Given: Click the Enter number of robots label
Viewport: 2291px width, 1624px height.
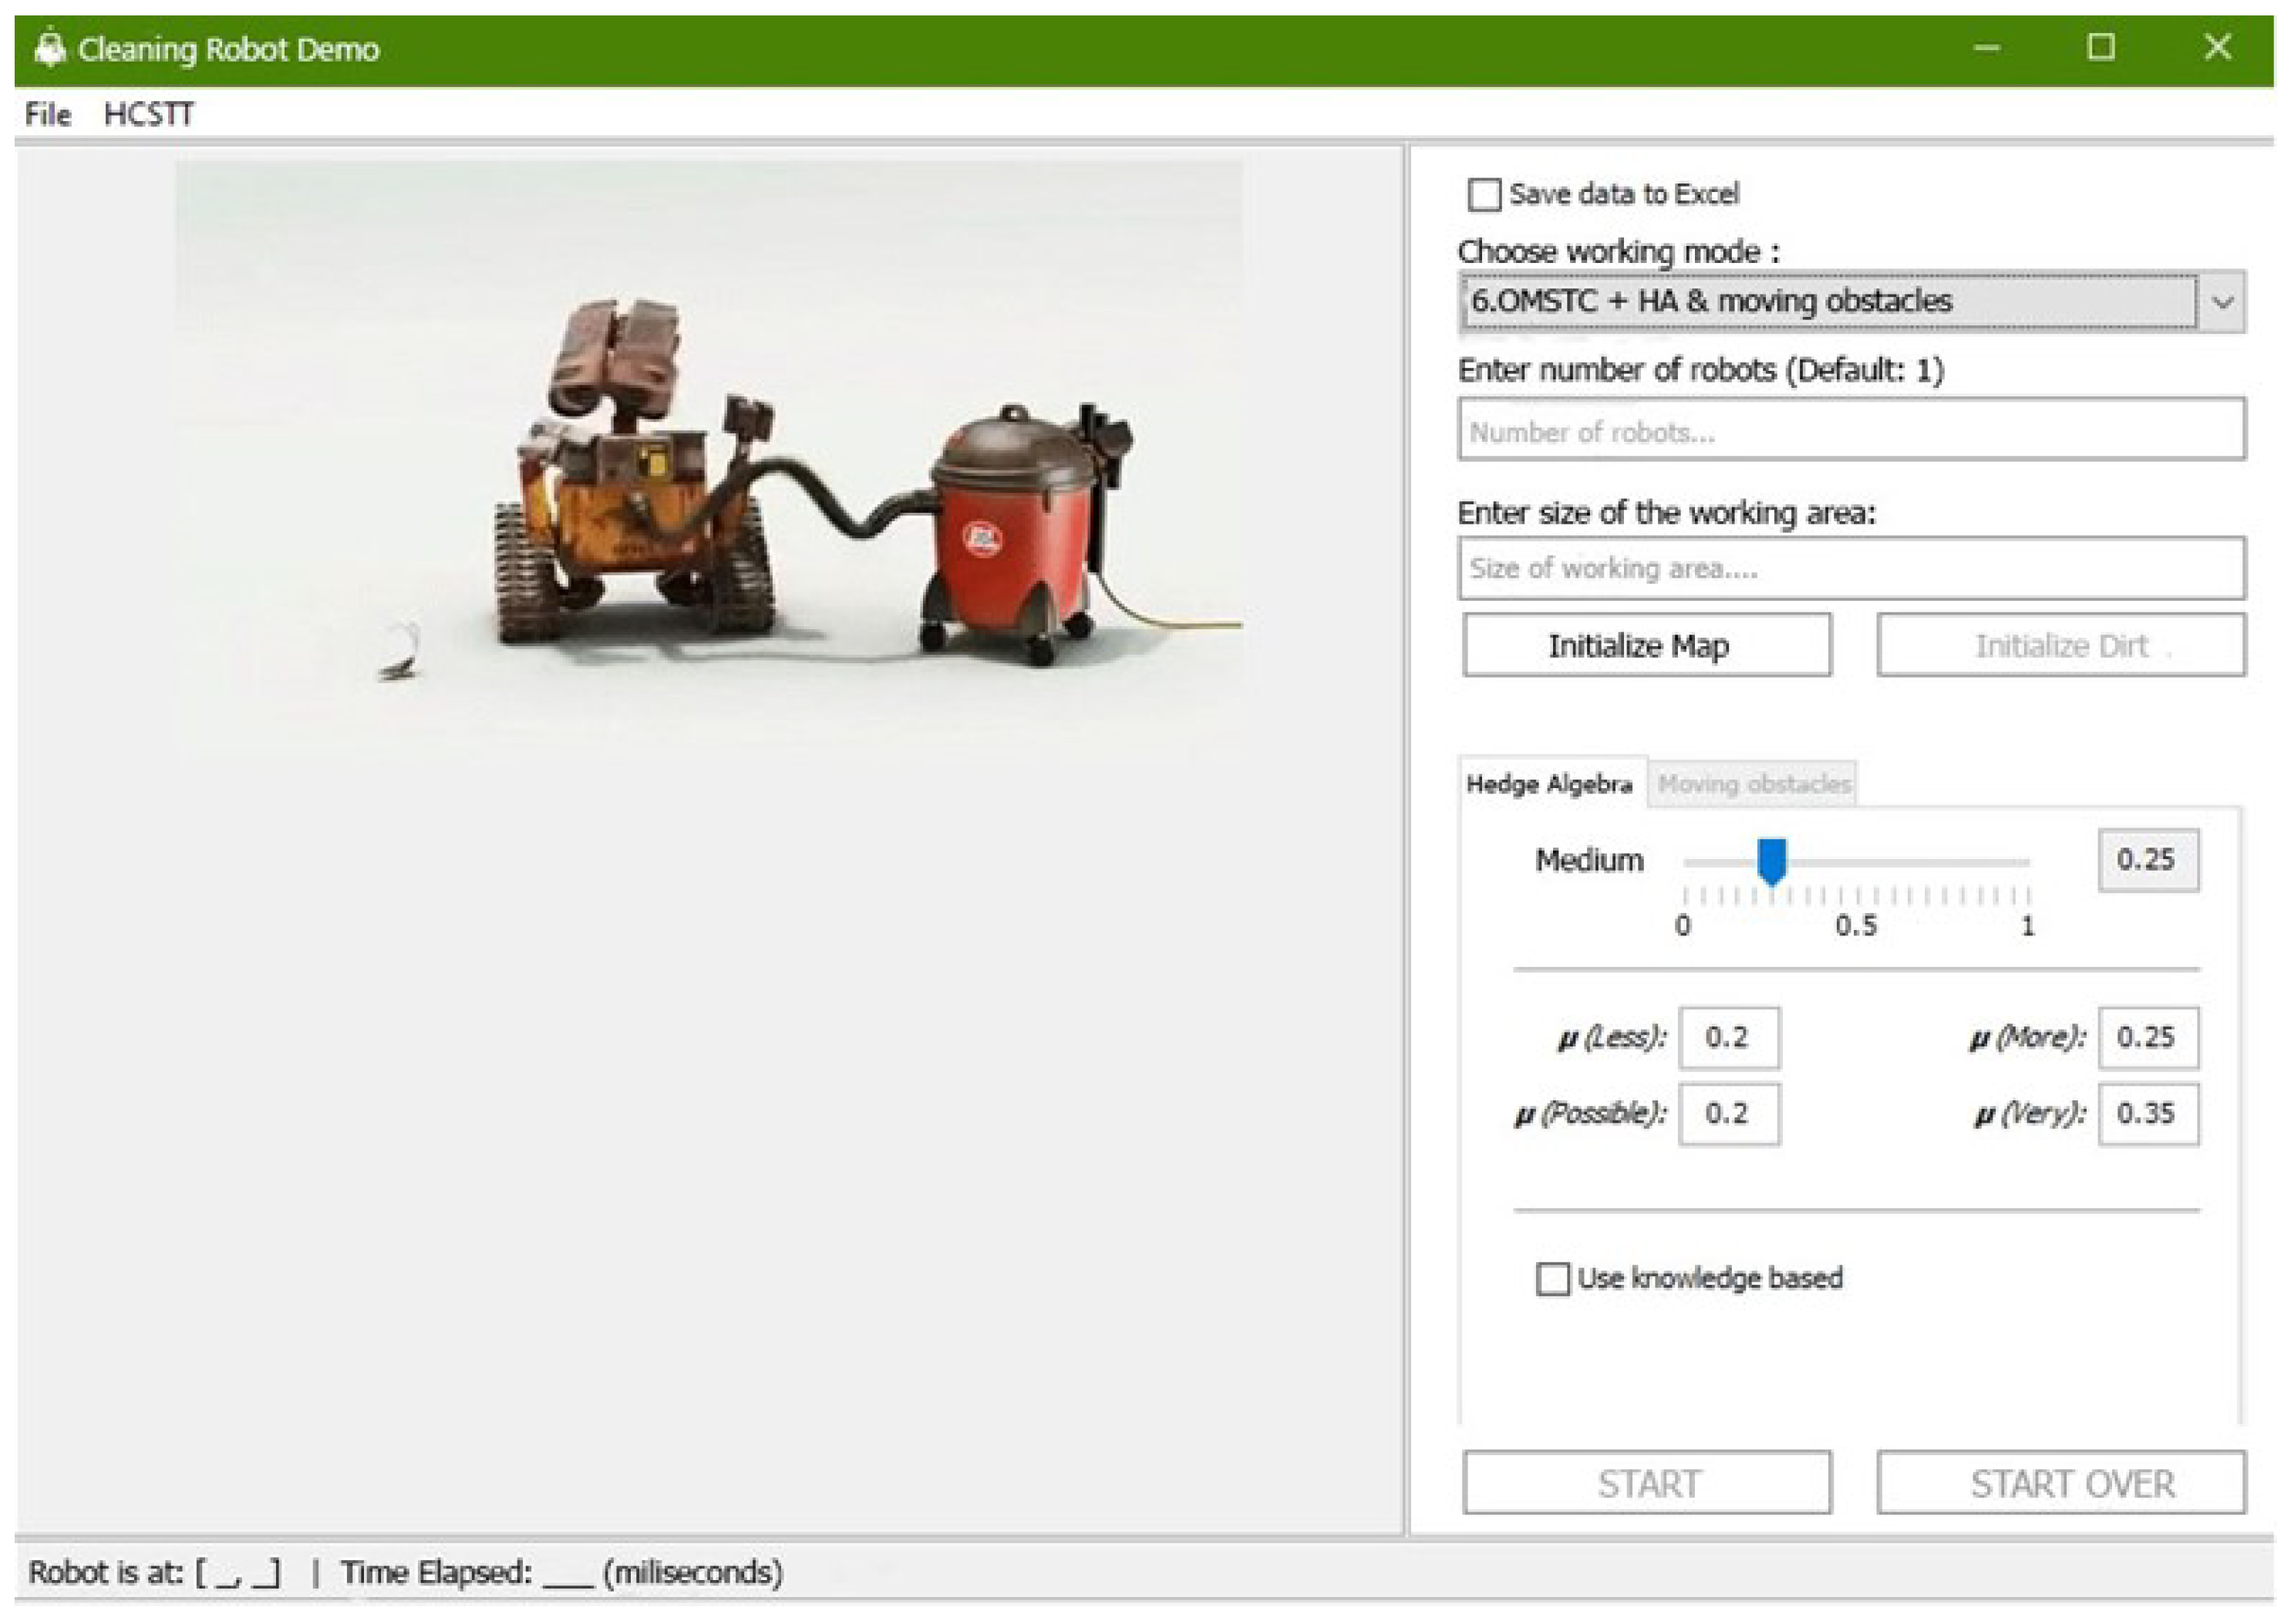Looking at the screenshot, I should (1700, 370).
